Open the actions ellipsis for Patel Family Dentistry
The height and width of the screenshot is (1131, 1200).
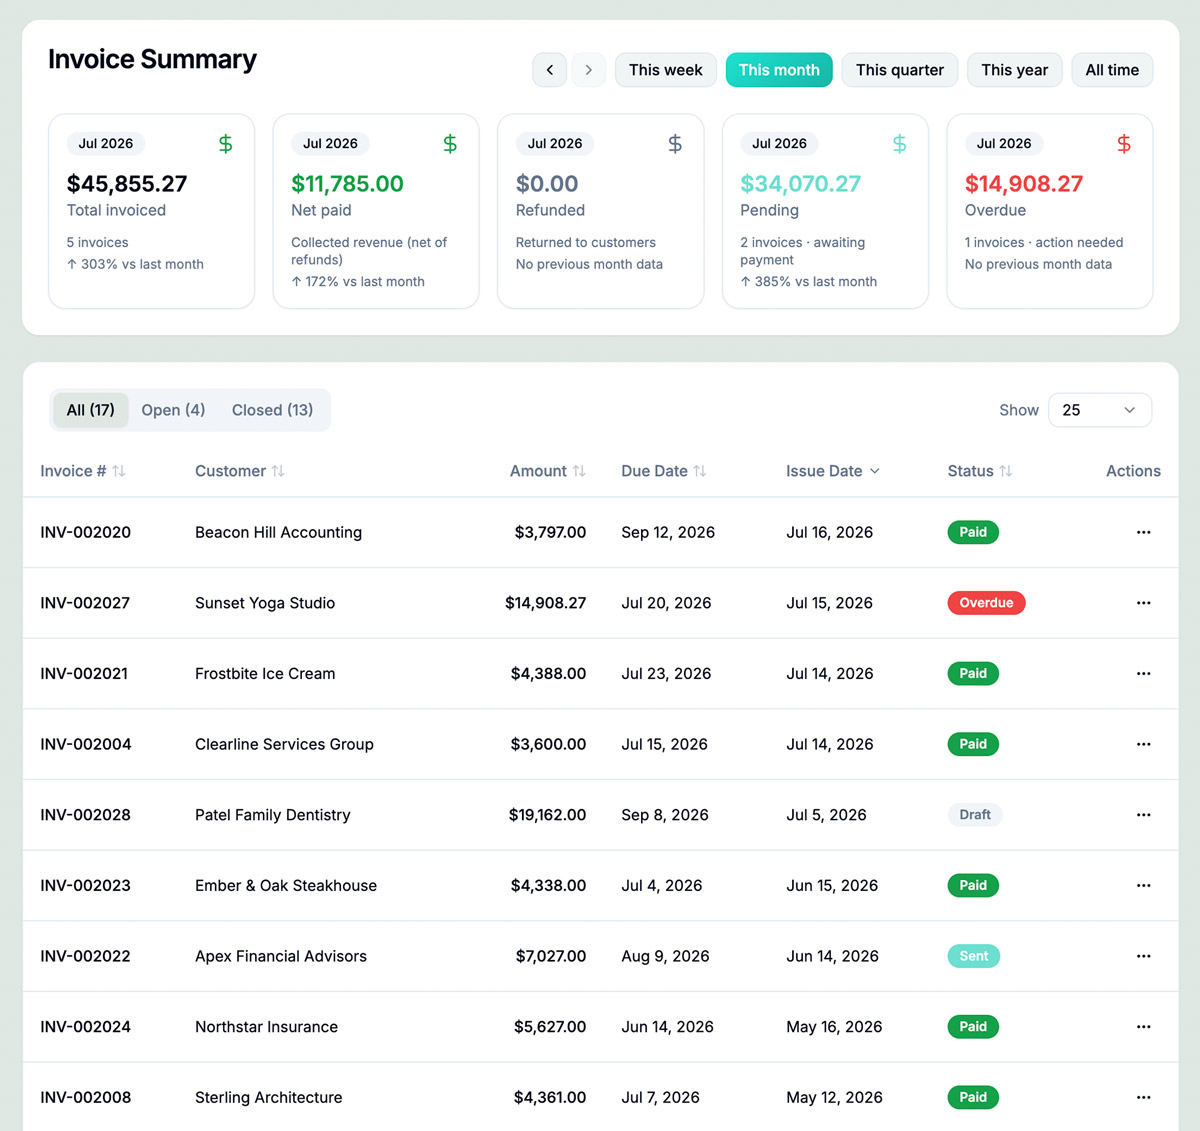tap(1143, 815)
